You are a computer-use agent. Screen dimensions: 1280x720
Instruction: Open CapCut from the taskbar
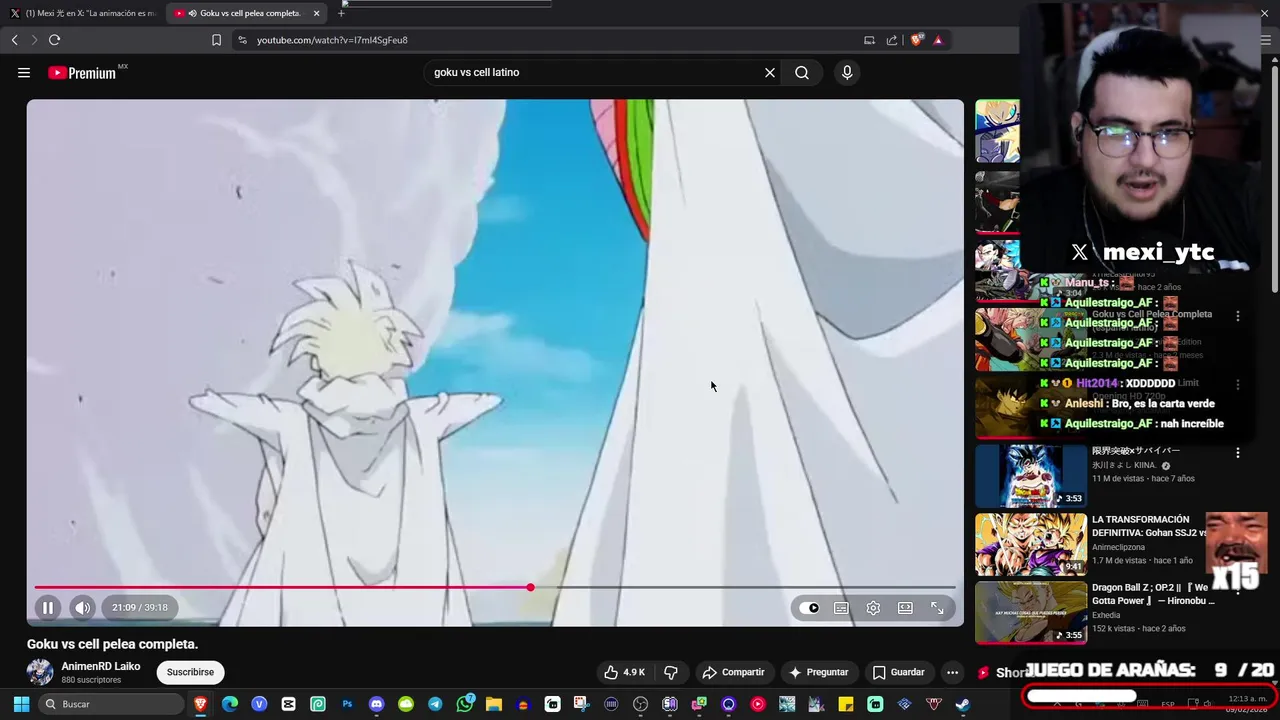(288, 704)
